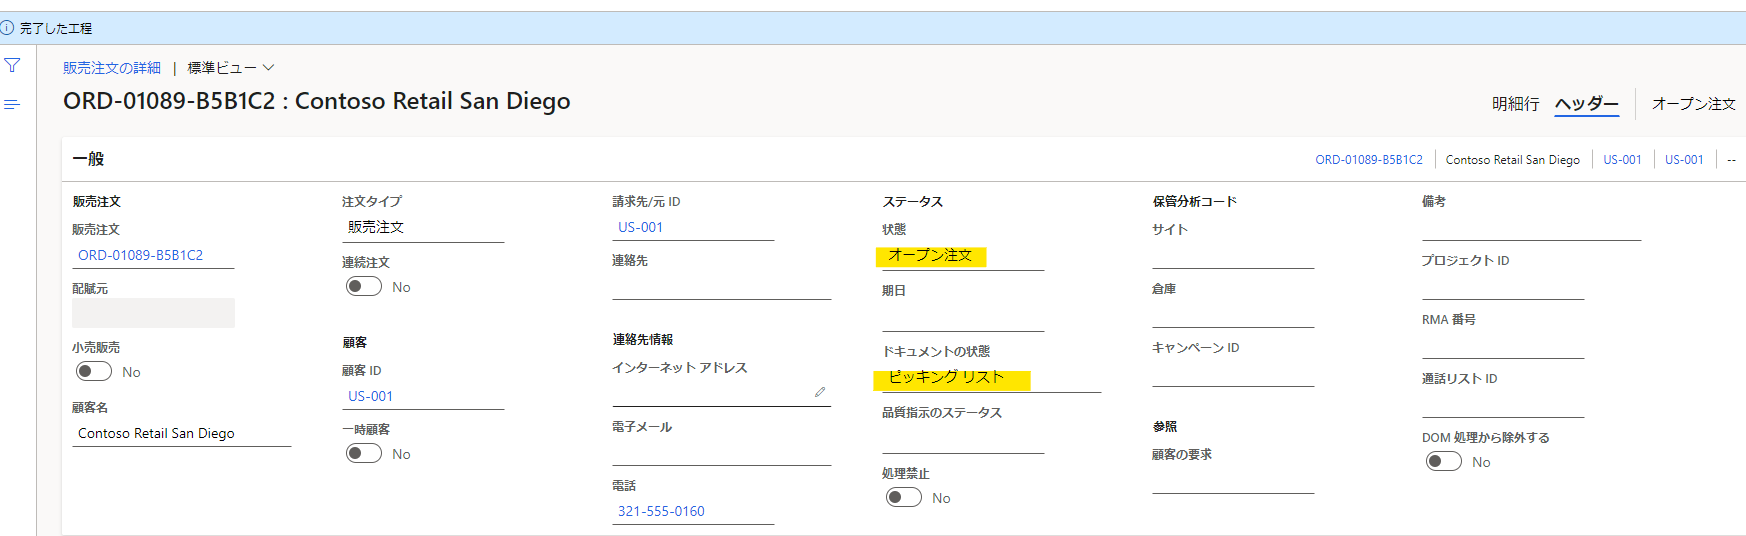Click the 顧客名 Contoso Retail San Diego field

click(181, 434)
